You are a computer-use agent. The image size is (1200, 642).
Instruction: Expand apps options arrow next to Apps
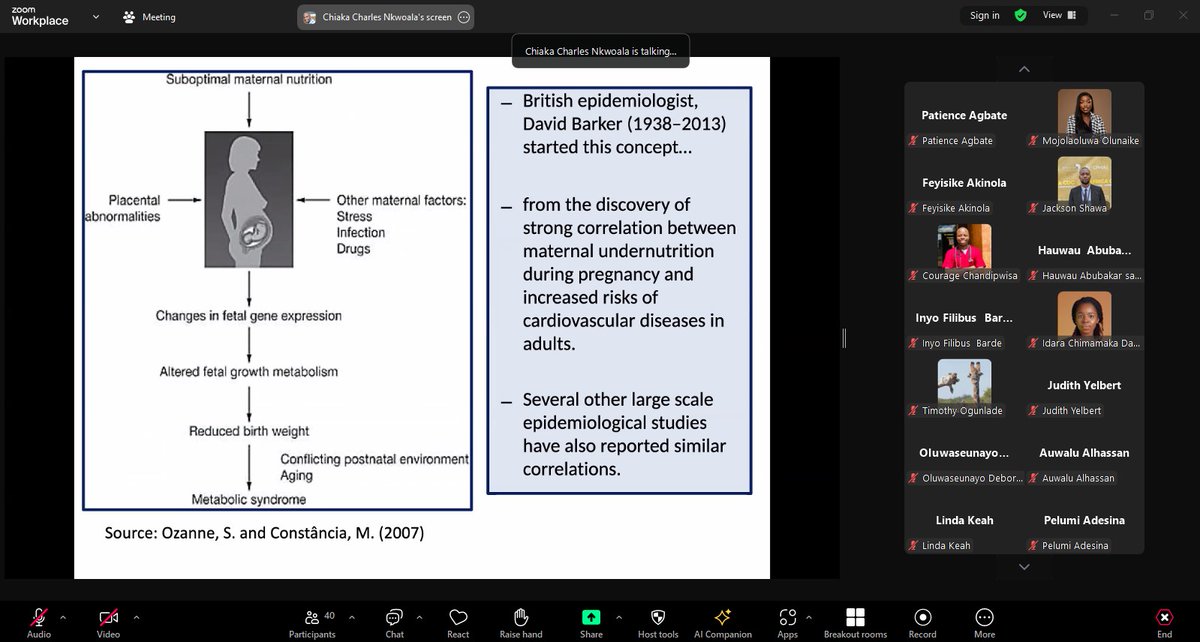(x=809, y=617)
